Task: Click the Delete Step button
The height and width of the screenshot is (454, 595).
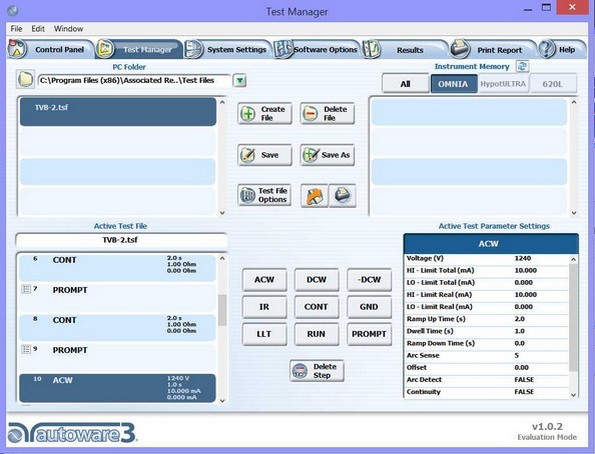Action: pyautogui.click(x=317, y=371)
